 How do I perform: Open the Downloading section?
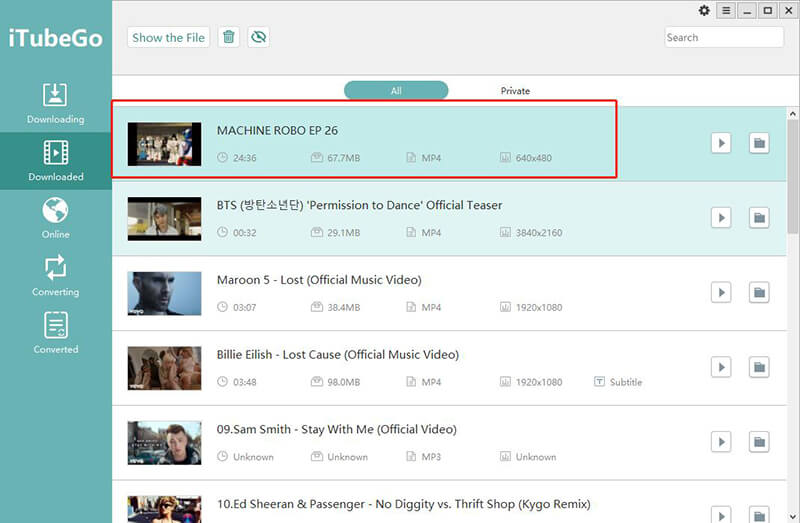pyautogui.click(x=56, y=104)
